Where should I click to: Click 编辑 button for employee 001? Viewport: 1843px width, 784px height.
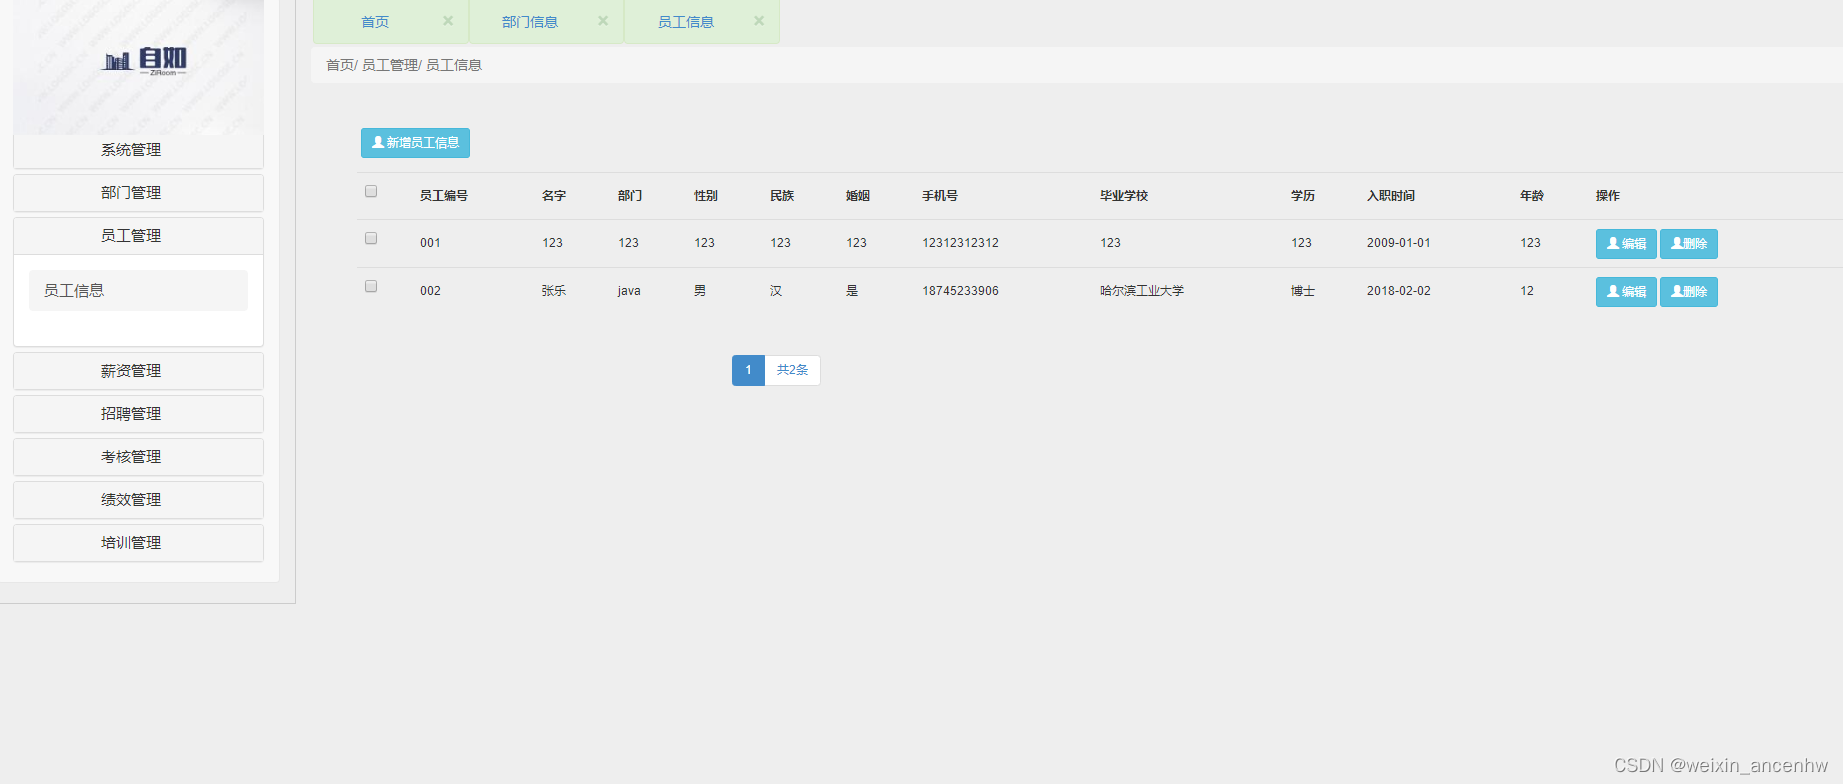pos(1626,244)
